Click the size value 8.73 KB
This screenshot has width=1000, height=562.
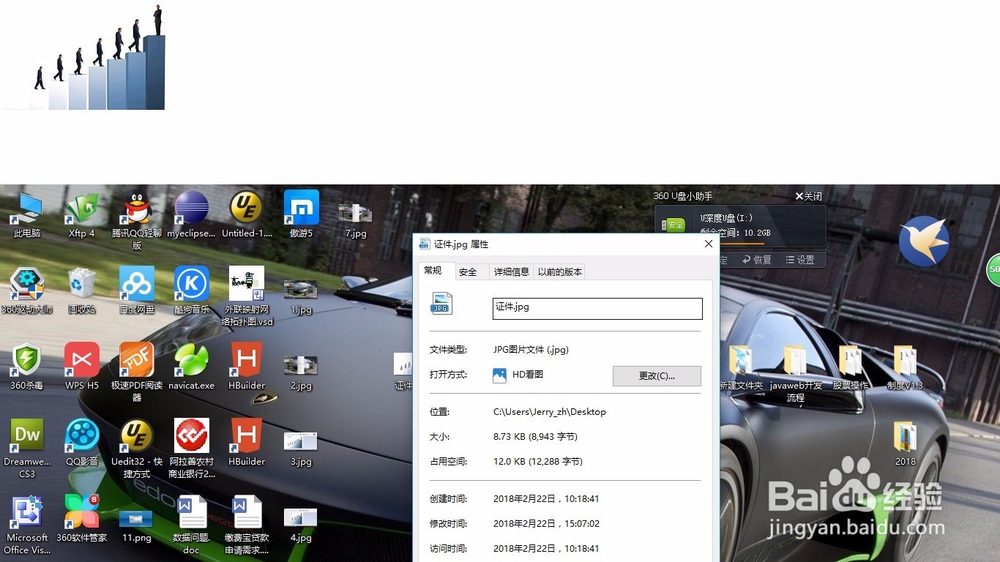(x=512, y=436)
